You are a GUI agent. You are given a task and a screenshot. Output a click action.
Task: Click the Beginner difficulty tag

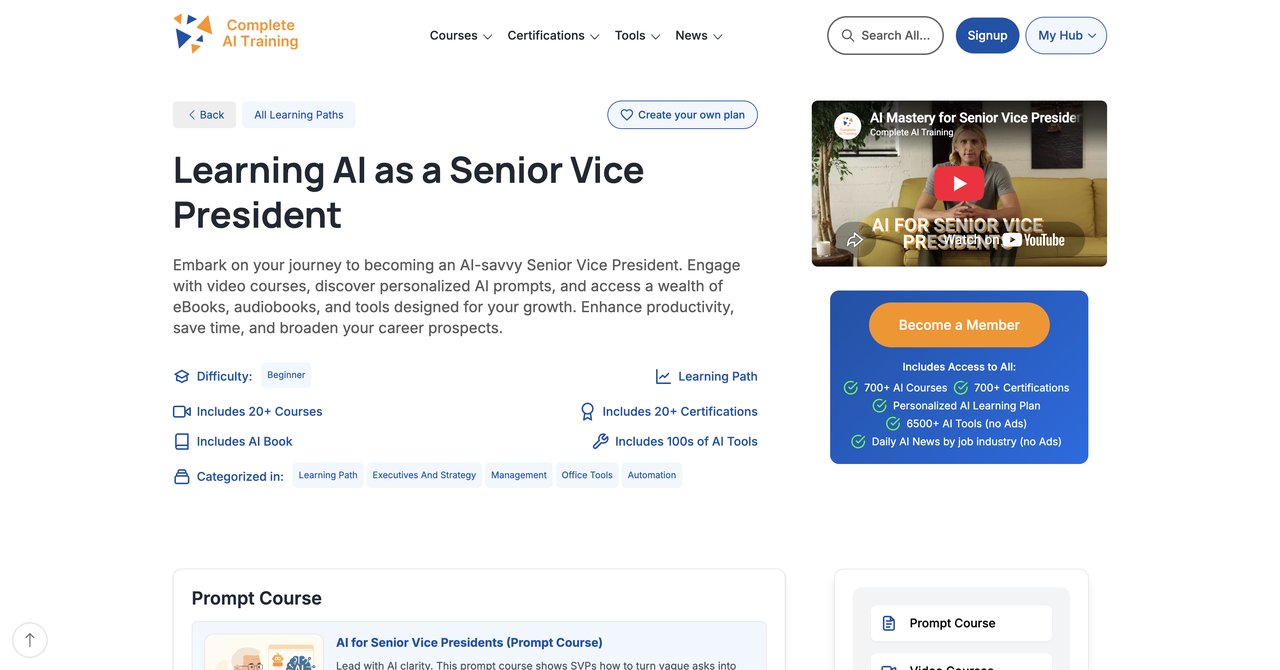pos(286,375)
